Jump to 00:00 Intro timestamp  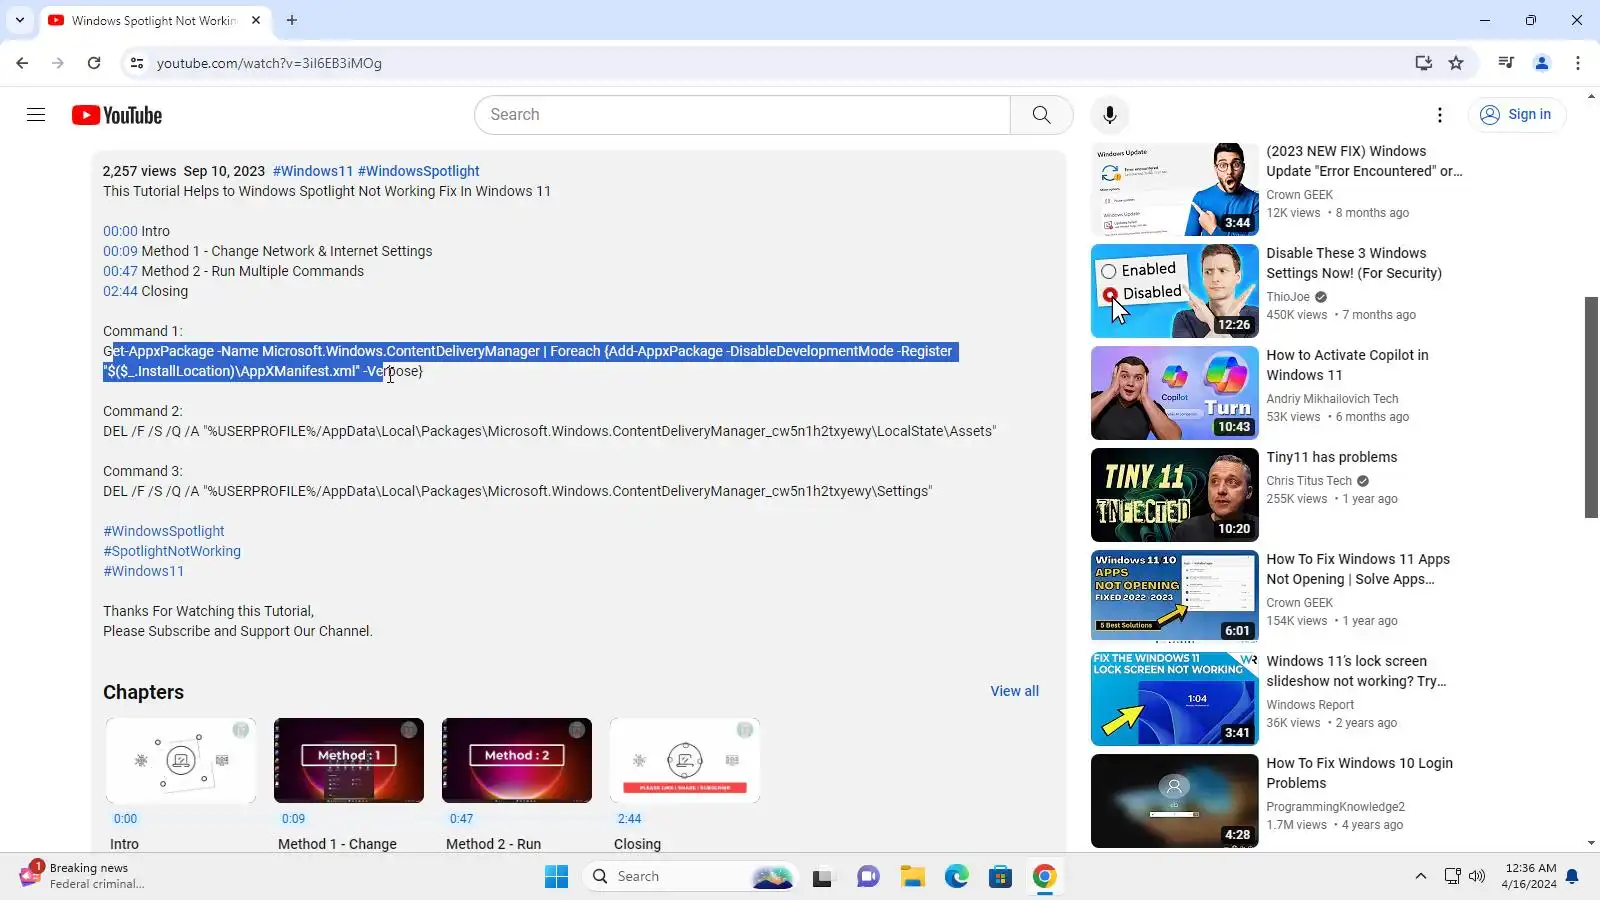(x=120, y=231)
